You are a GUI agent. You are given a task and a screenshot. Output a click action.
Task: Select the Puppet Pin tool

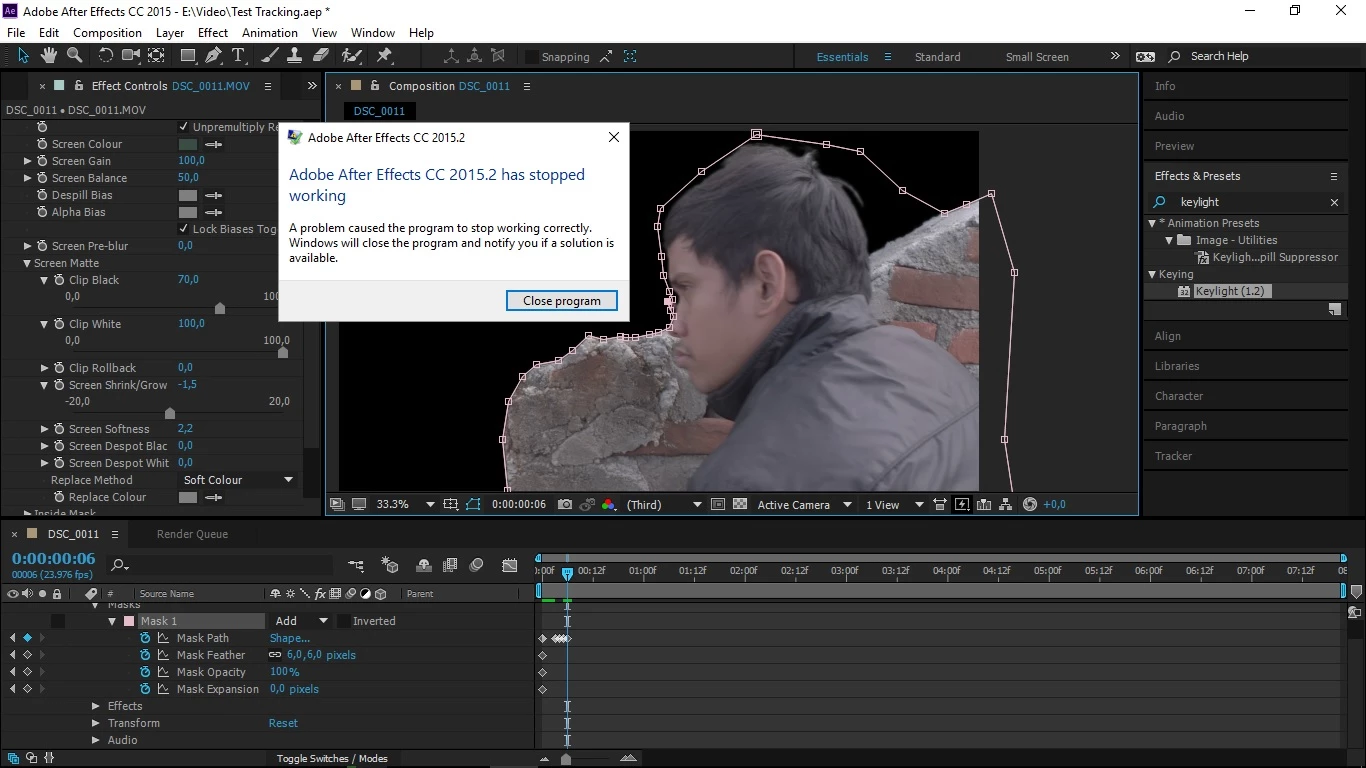[x=384, y=56]
